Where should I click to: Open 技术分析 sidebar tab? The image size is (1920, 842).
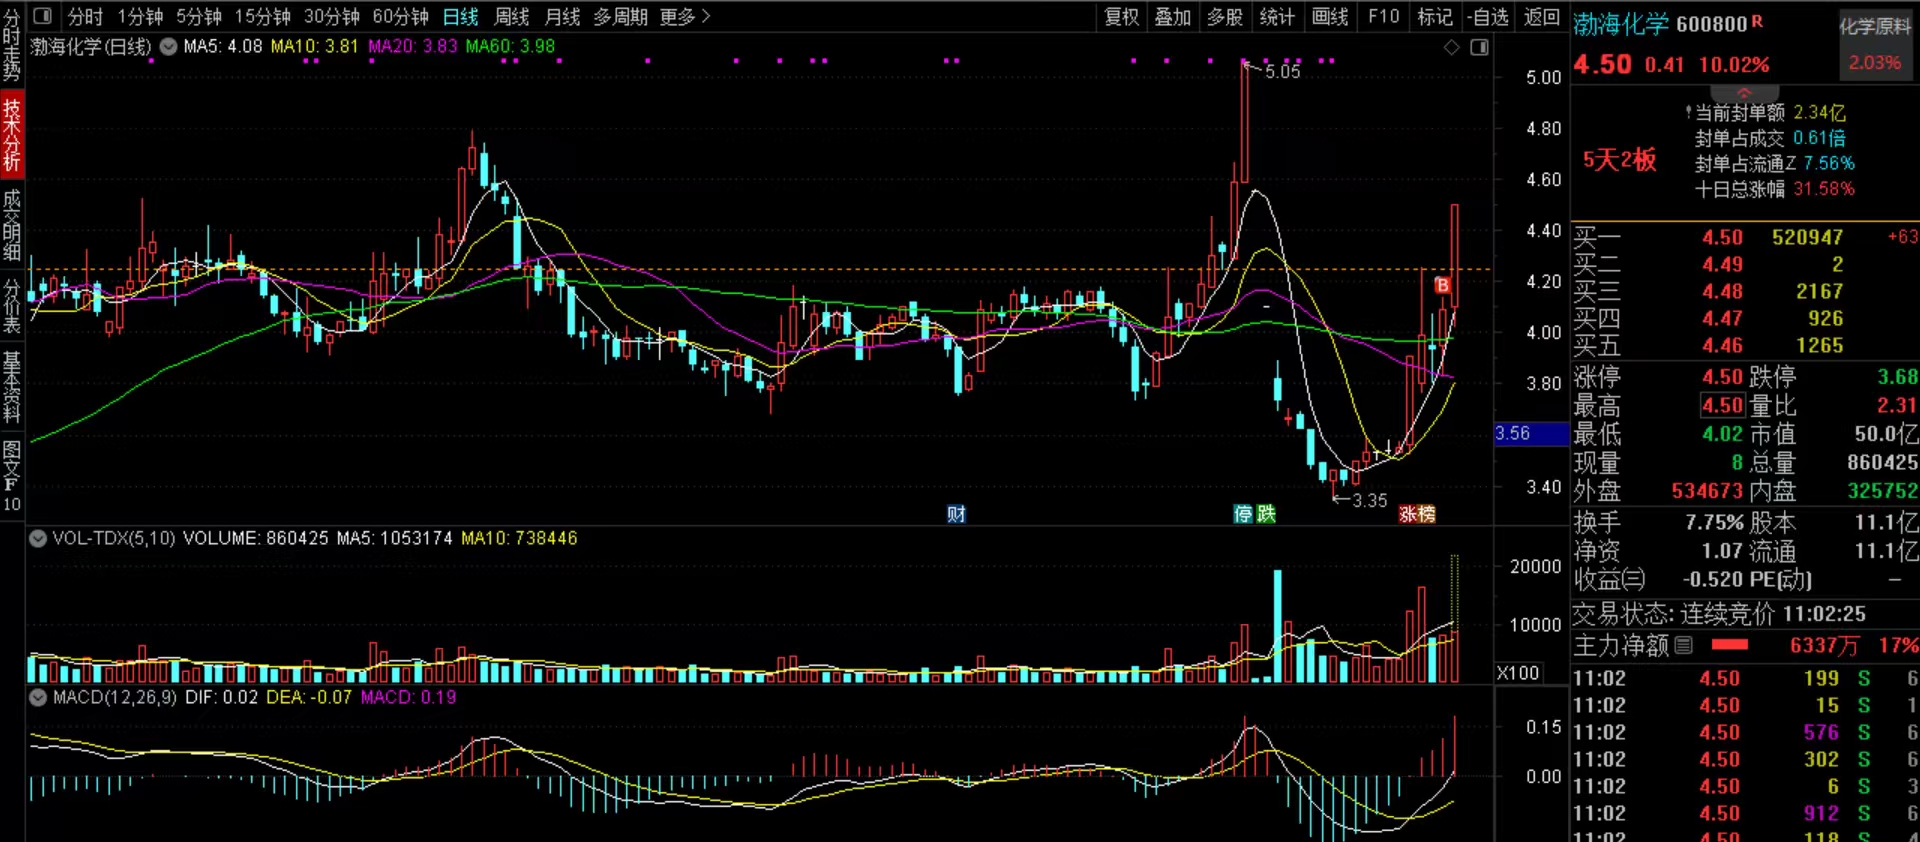coord(12,135)
